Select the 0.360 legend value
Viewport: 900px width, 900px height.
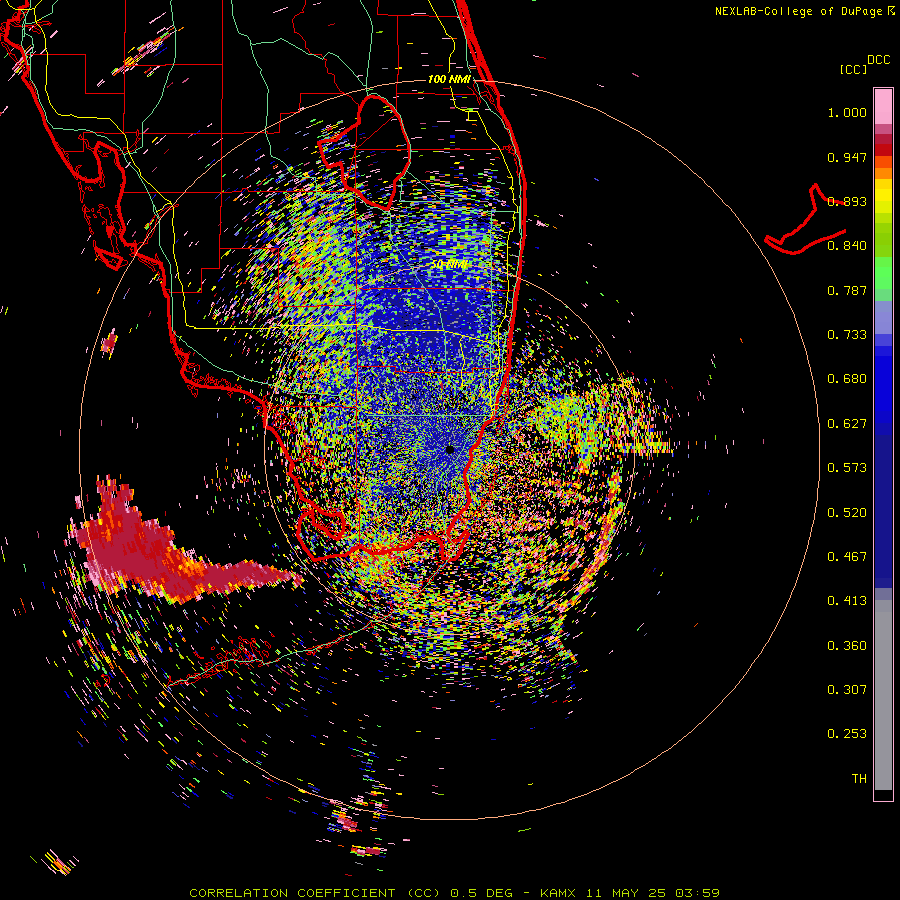847,646
